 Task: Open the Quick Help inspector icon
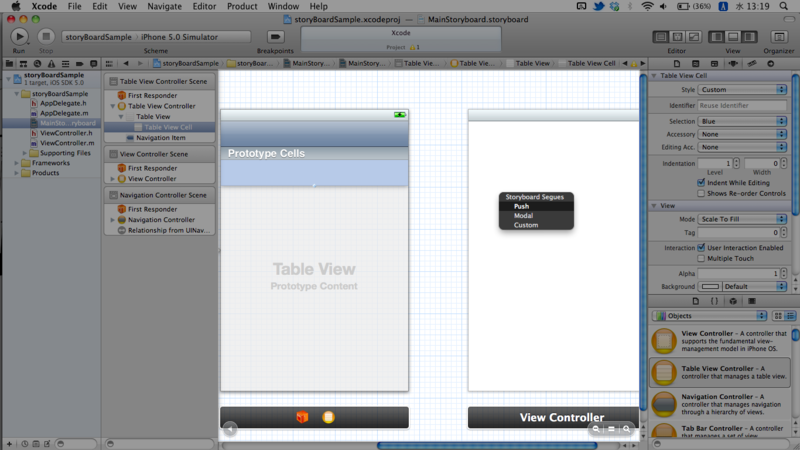695,64
